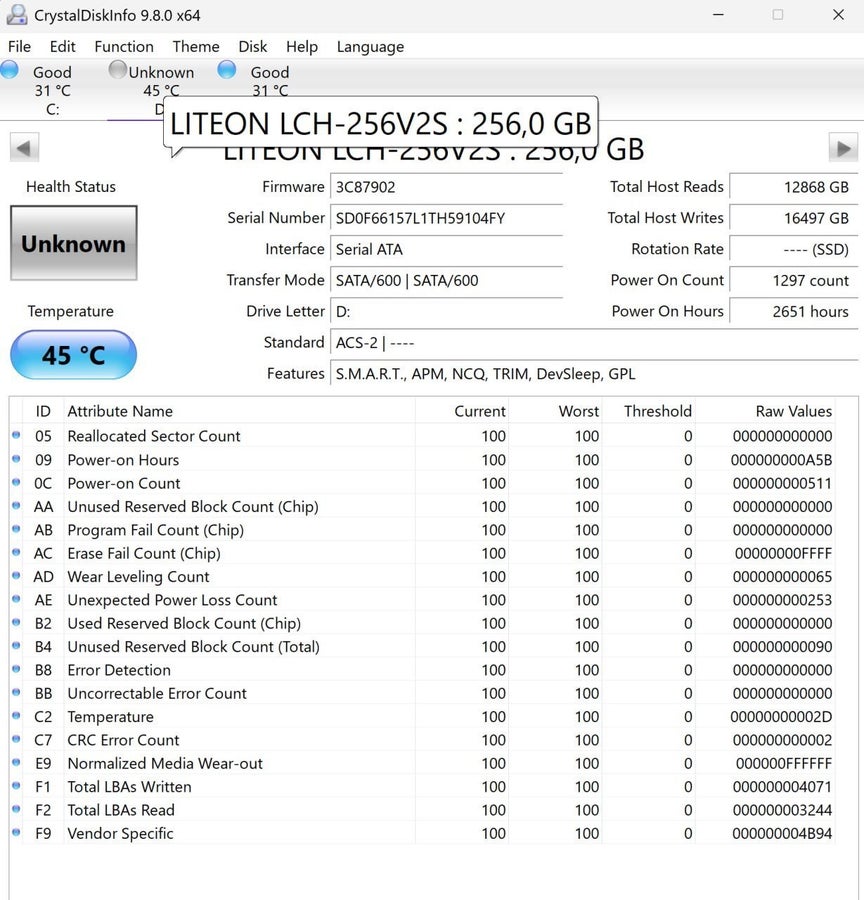Select the Reallocated Sector Count row
864x900 pixels.
coord(422,436)
